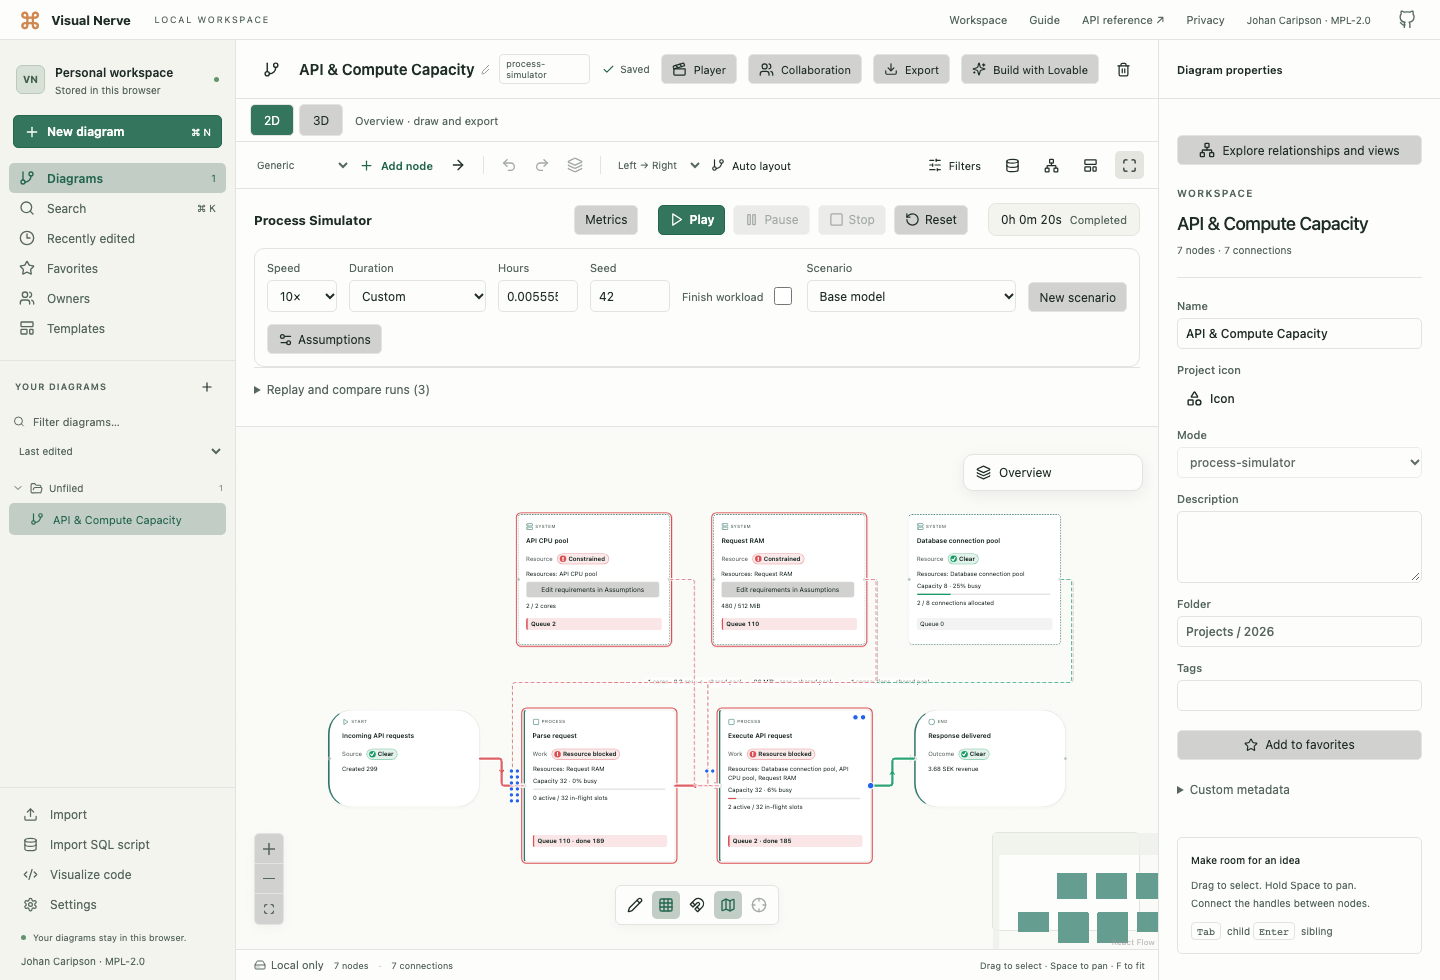This screenshot has width=1440, height=980.
Task: Click the GitHub icon in top bar
Action: pyautogui.click(x=1407, y=20)
